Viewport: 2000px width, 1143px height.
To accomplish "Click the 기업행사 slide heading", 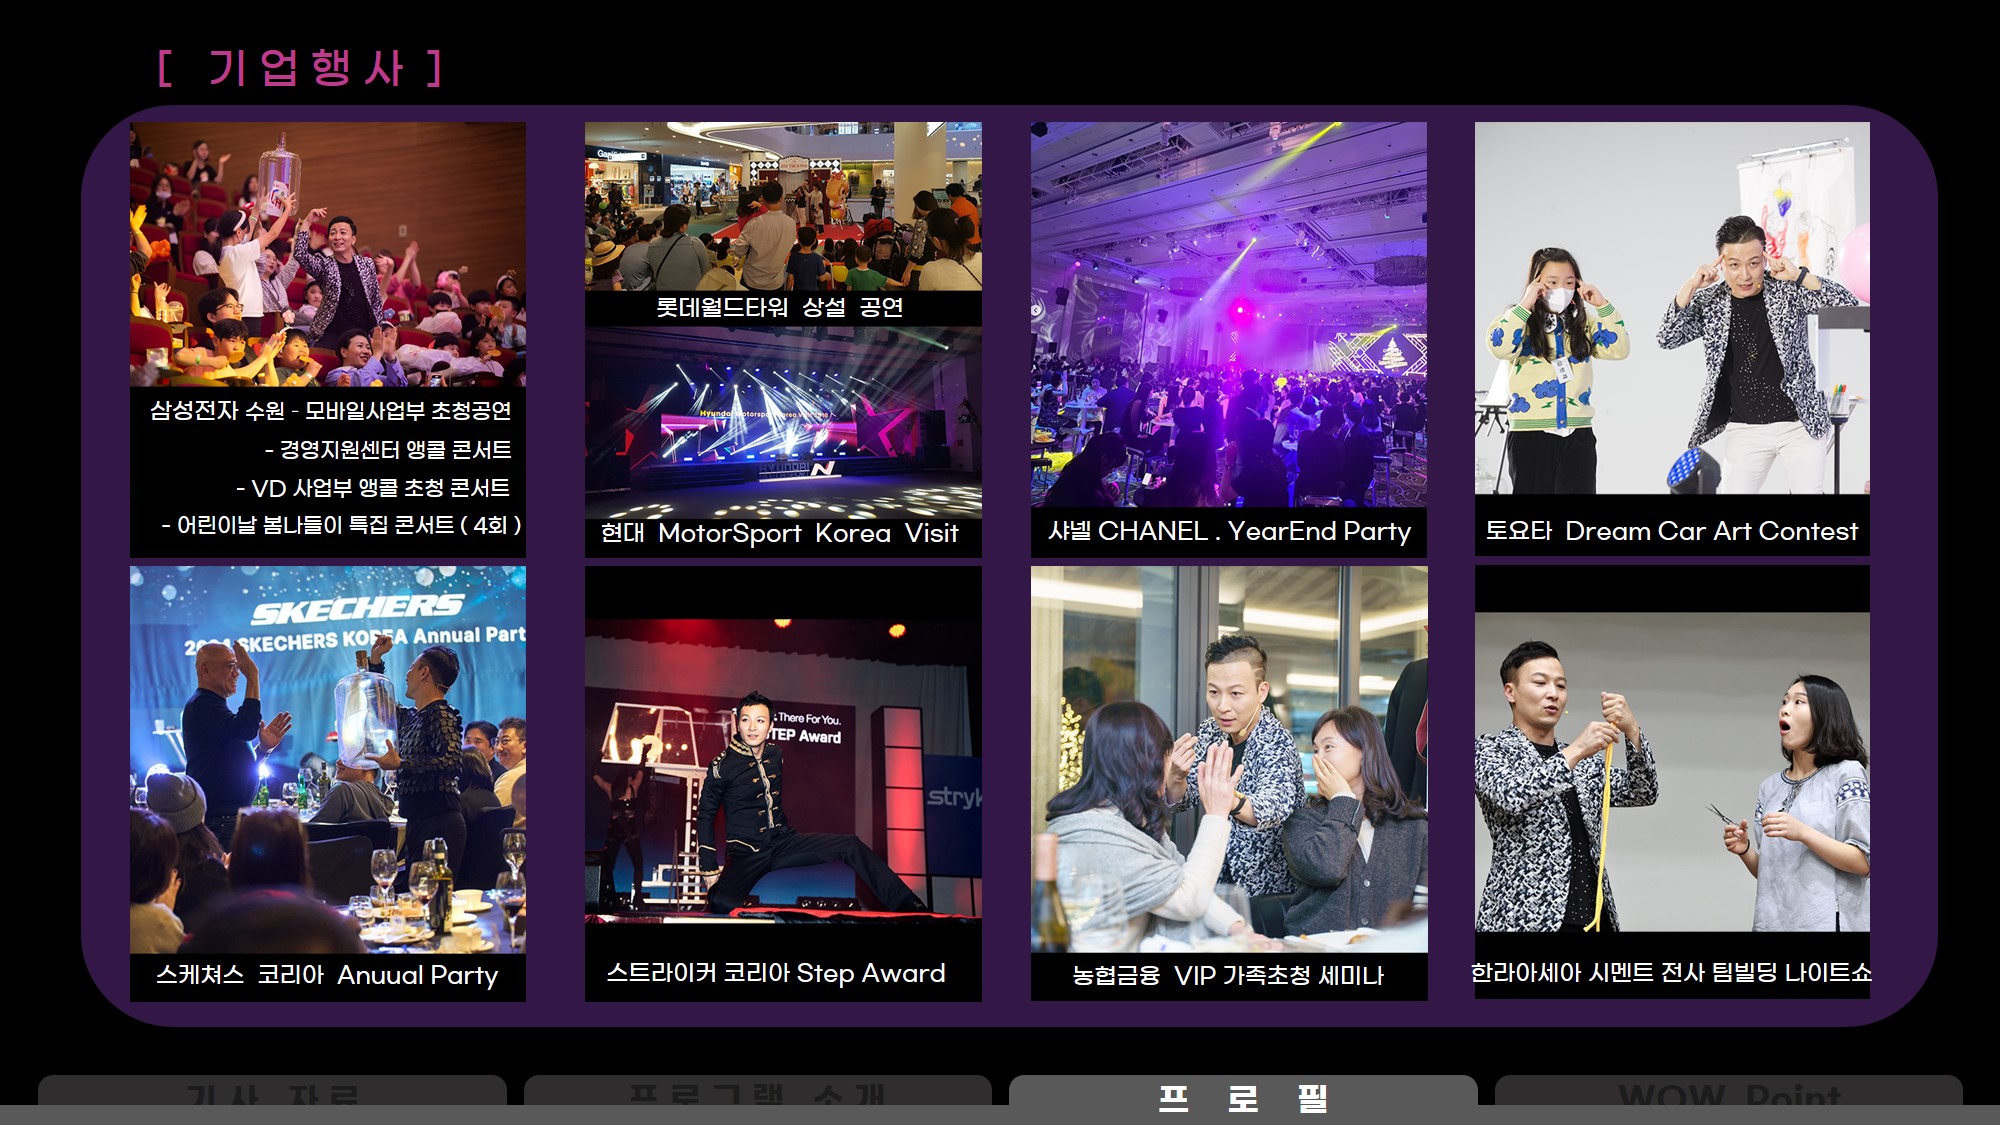I will click(300, 68).
